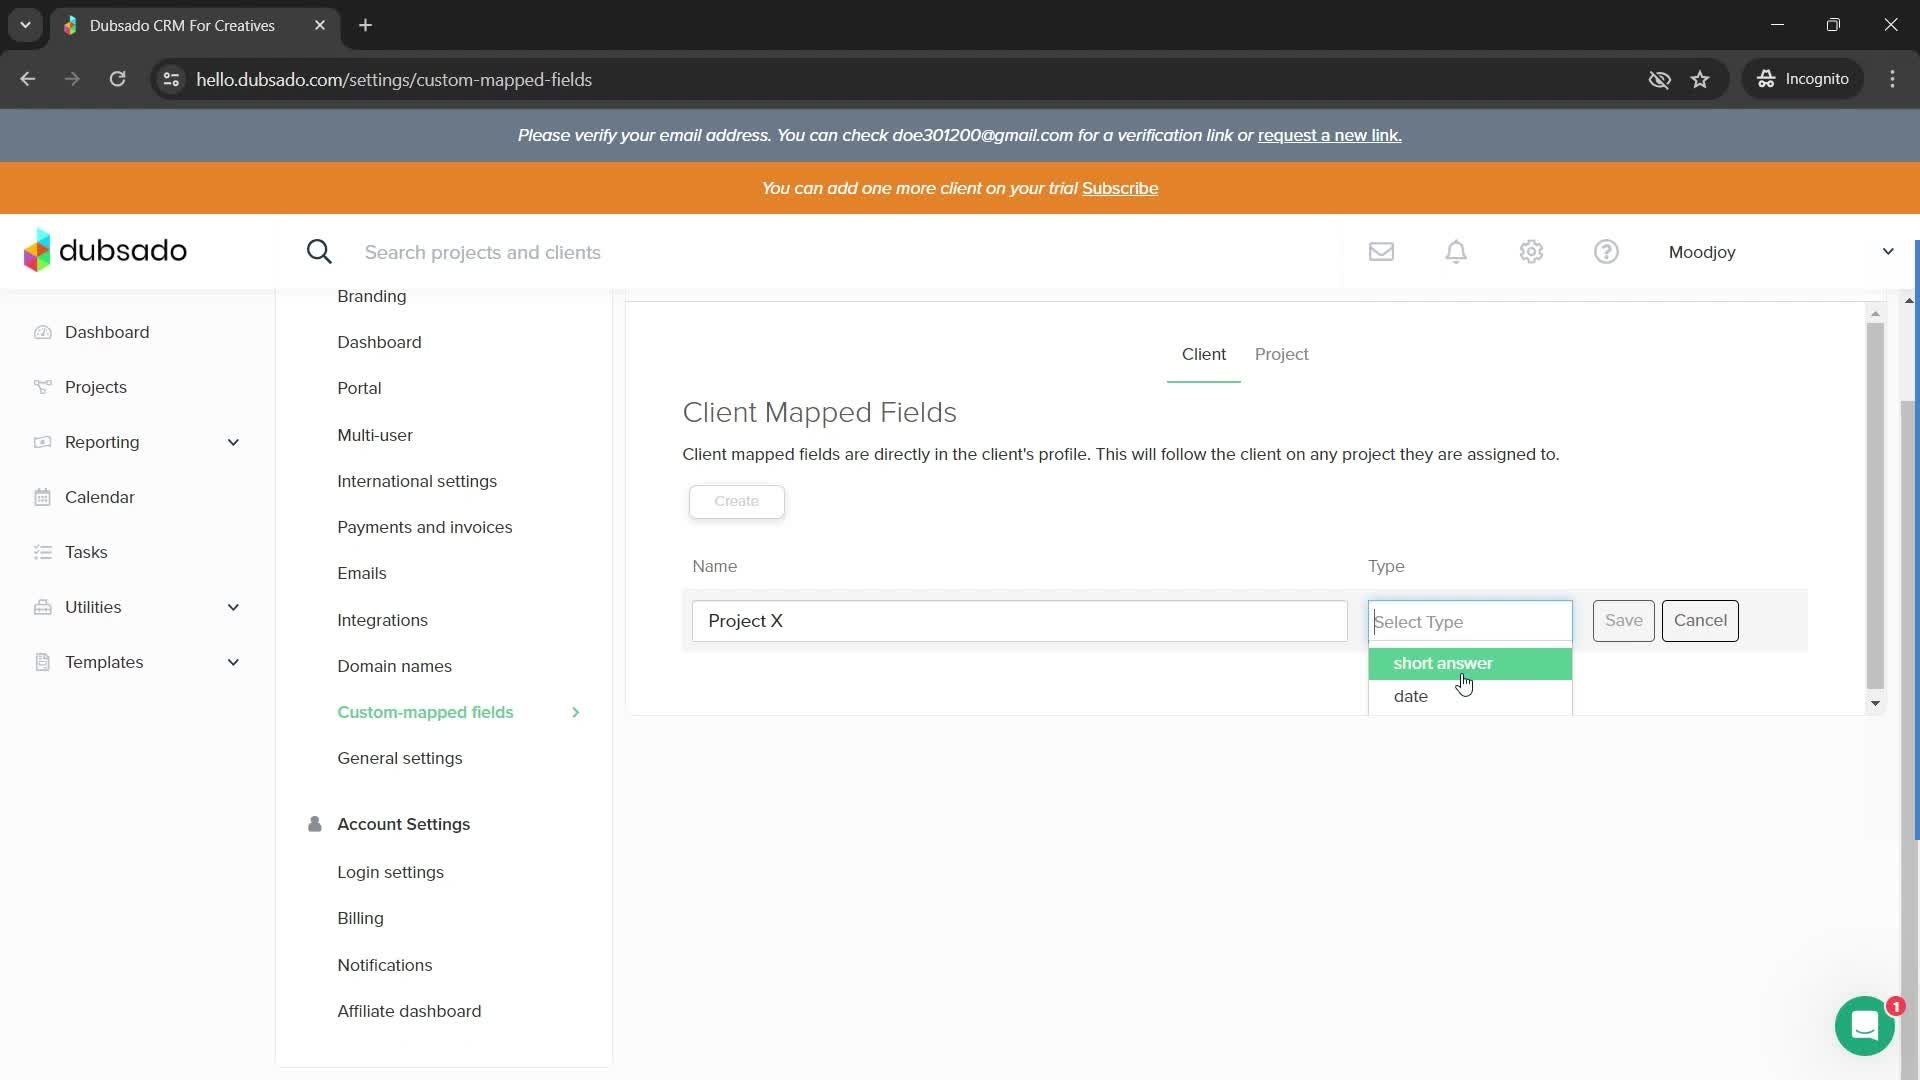Click the Subscribe link

tap(1119, 188)
